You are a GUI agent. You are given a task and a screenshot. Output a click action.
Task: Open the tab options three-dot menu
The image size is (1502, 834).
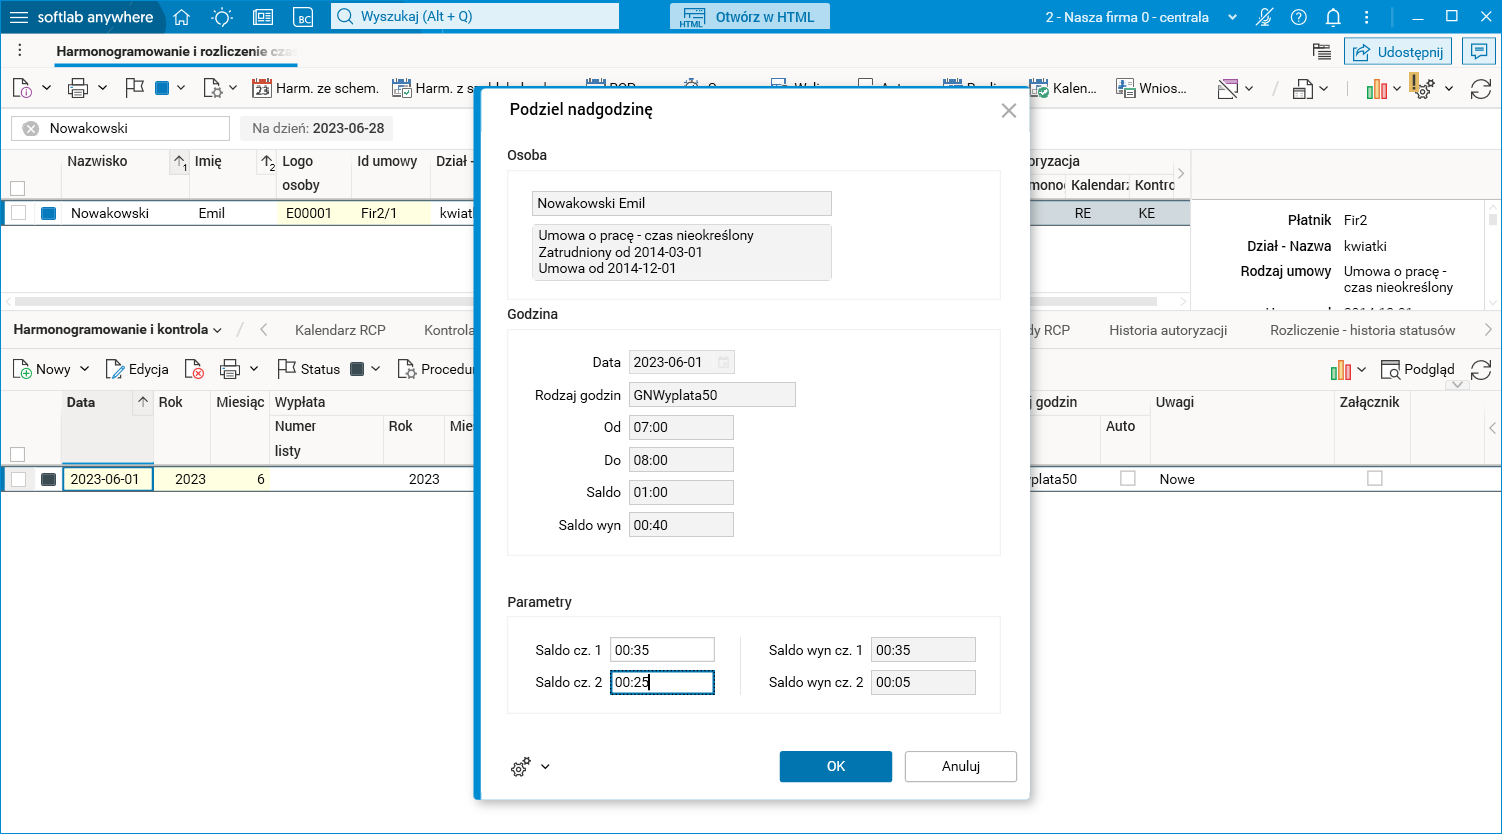coord(20,51)
